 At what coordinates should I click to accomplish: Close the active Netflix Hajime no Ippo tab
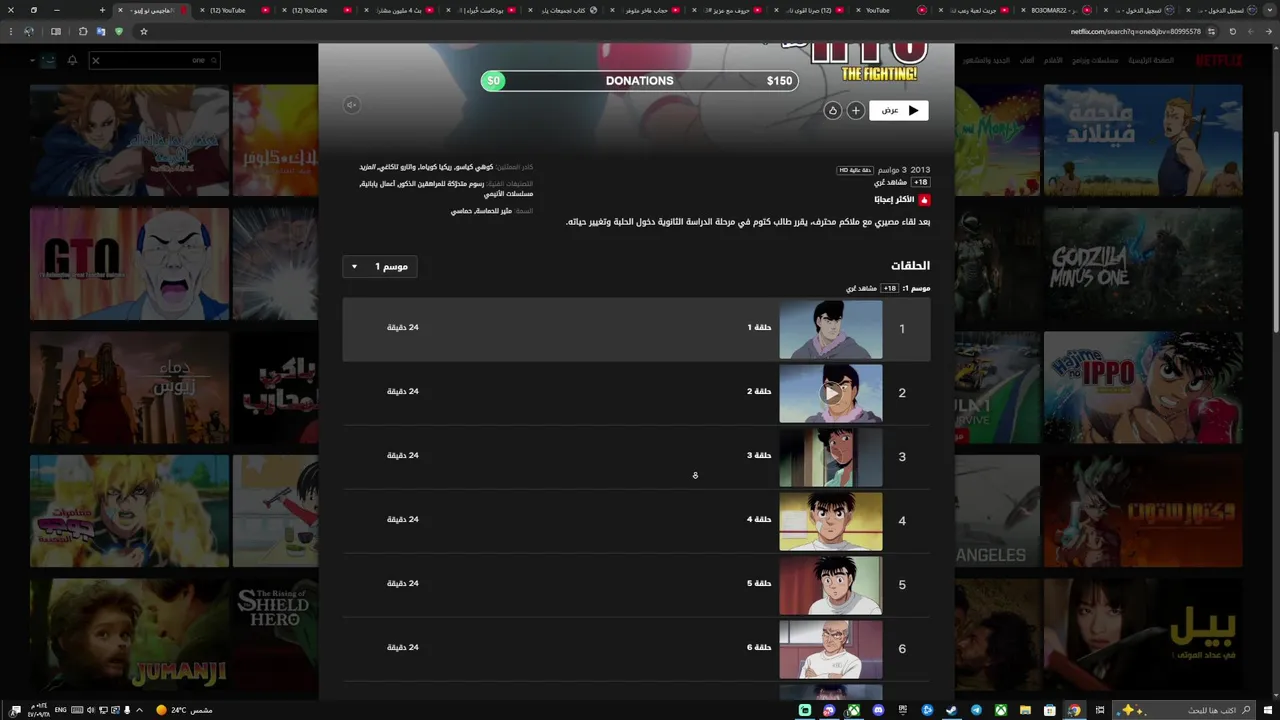tap(120, 10)
